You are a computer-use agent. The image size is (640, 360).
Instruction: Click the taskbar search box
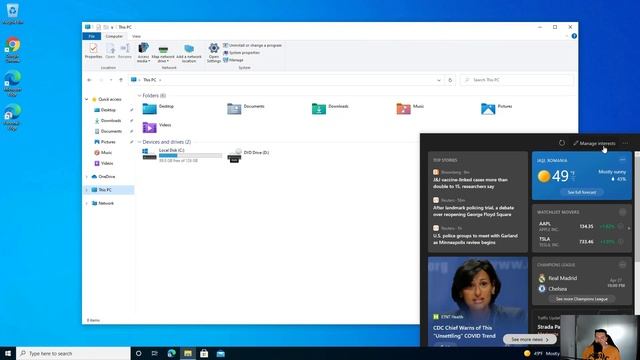coord(73,353)
